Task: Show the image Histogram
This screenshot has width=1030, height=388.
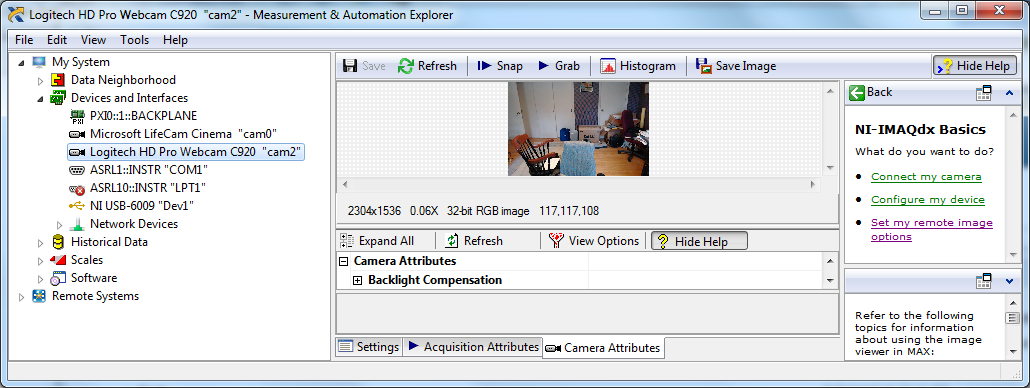Action: click(x=638, y=66)
